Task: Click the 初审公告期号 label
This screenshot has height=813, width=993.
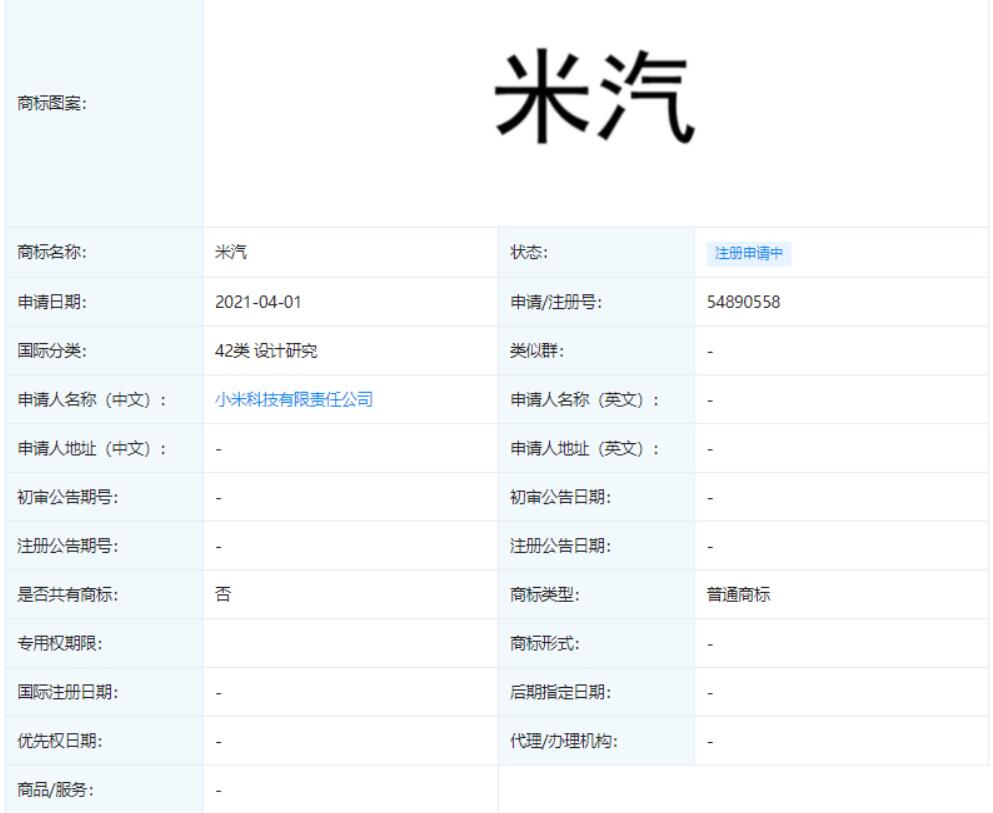Action: [68, 497]
